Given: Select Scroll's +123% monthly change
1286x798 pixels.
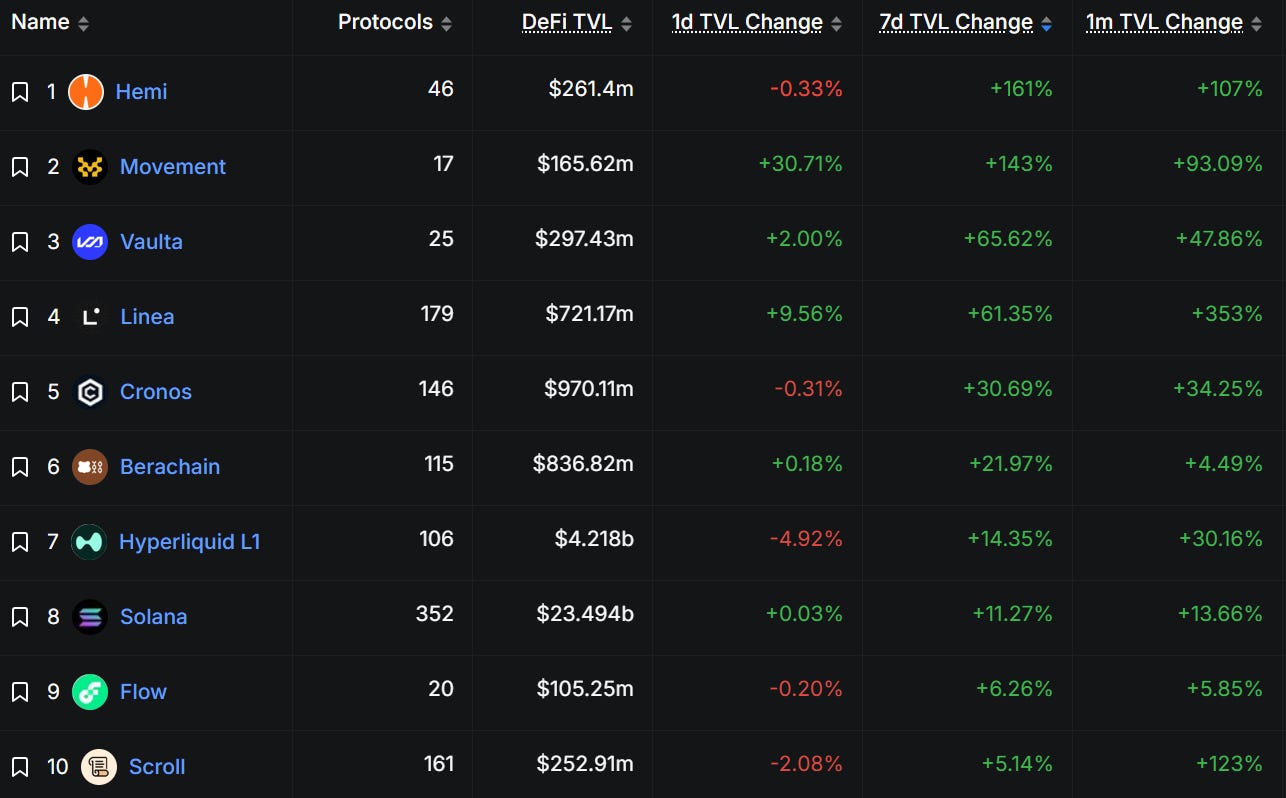Looking at the screenshot, I should click(1229, 764).
